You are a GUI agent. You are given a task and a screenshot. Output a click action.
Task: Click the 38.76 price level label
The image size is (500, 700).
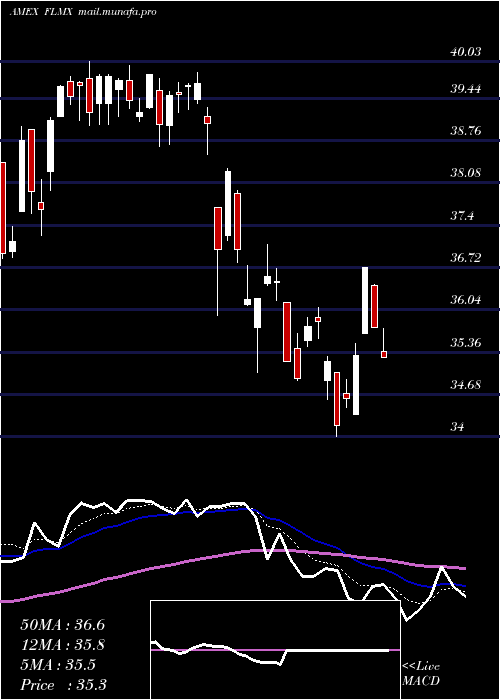[466, 131]
